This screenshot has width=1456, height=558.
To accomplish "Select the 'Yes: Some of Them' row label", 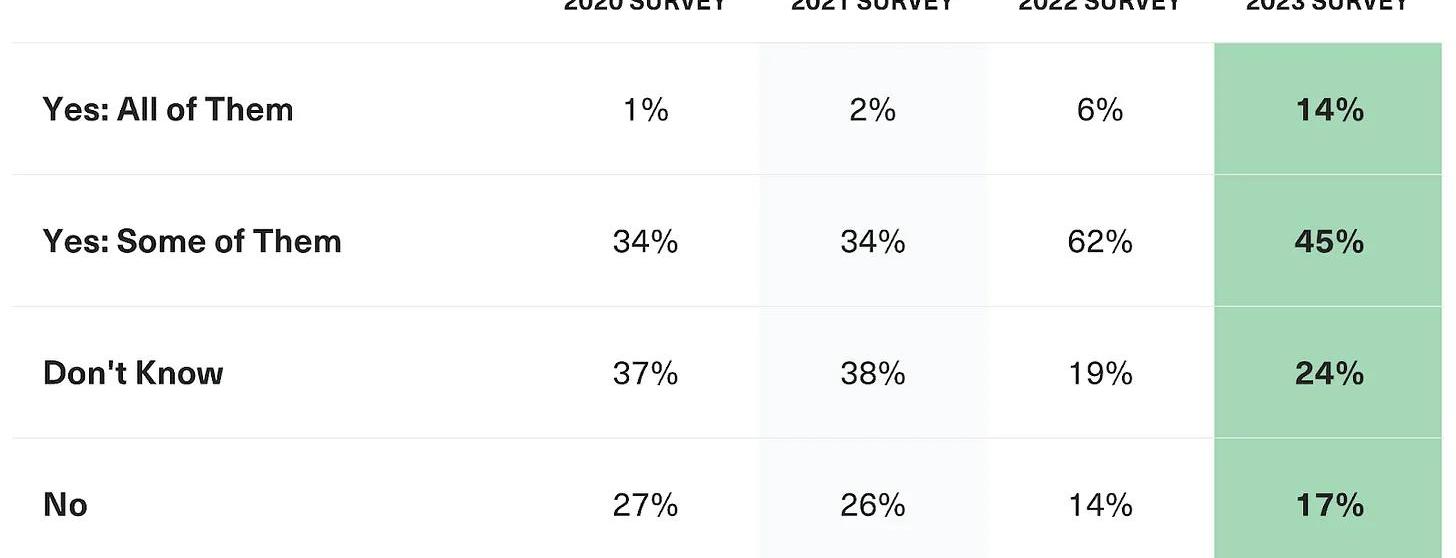I will click(x=192, y=241).
